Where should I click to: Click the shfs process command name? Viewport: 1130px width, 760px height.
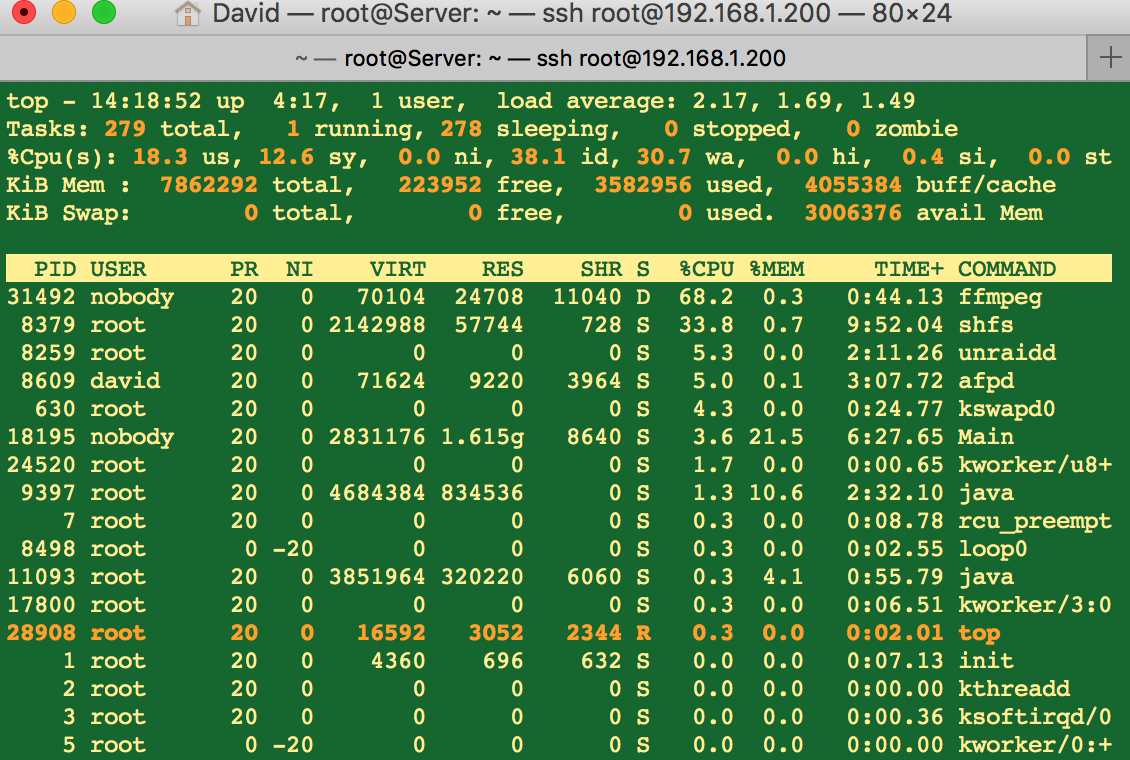985,325
